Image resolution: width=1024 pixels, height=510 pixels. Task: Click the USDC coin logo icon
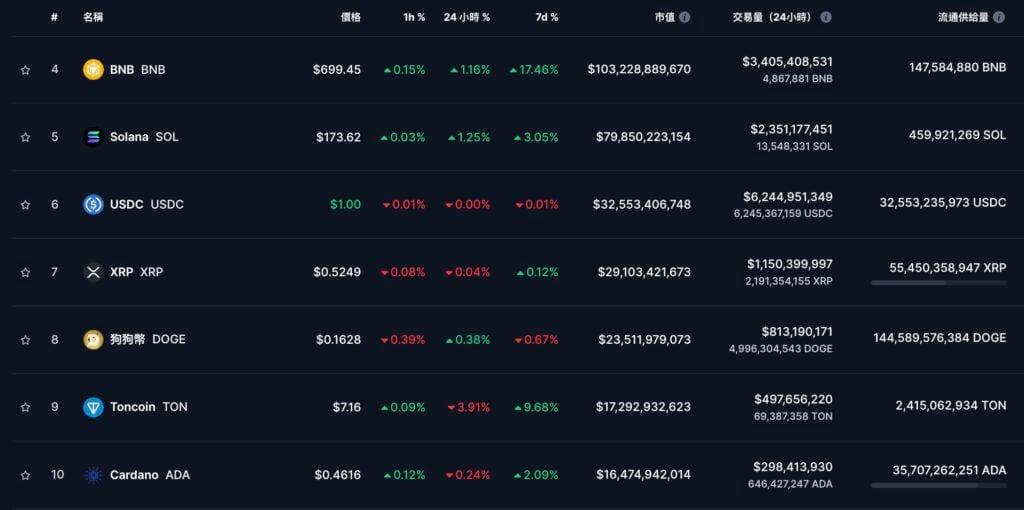coord(93,204)
